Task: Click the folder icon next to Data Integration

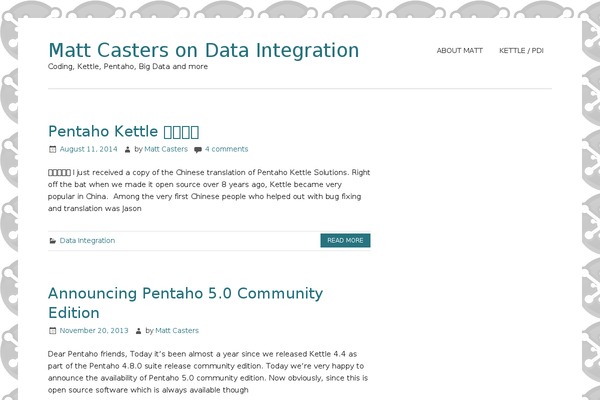Action: 53,241
